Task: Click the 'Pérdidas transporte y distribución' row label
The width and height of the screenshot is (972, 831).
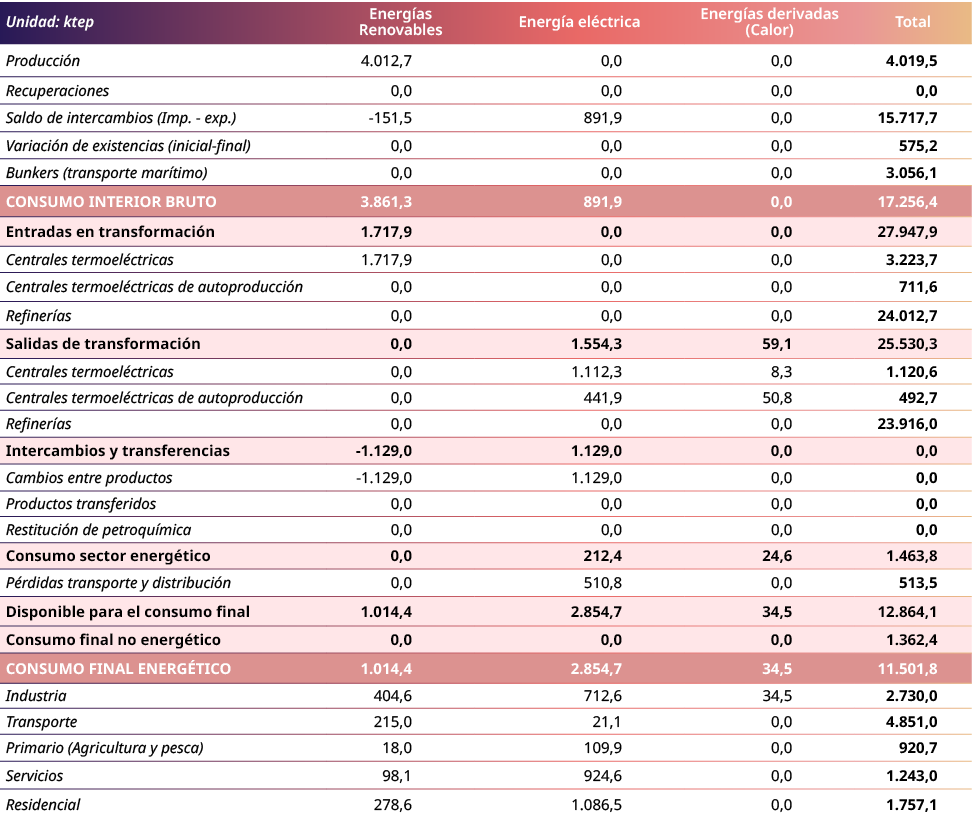Action: tap(118, 583)
